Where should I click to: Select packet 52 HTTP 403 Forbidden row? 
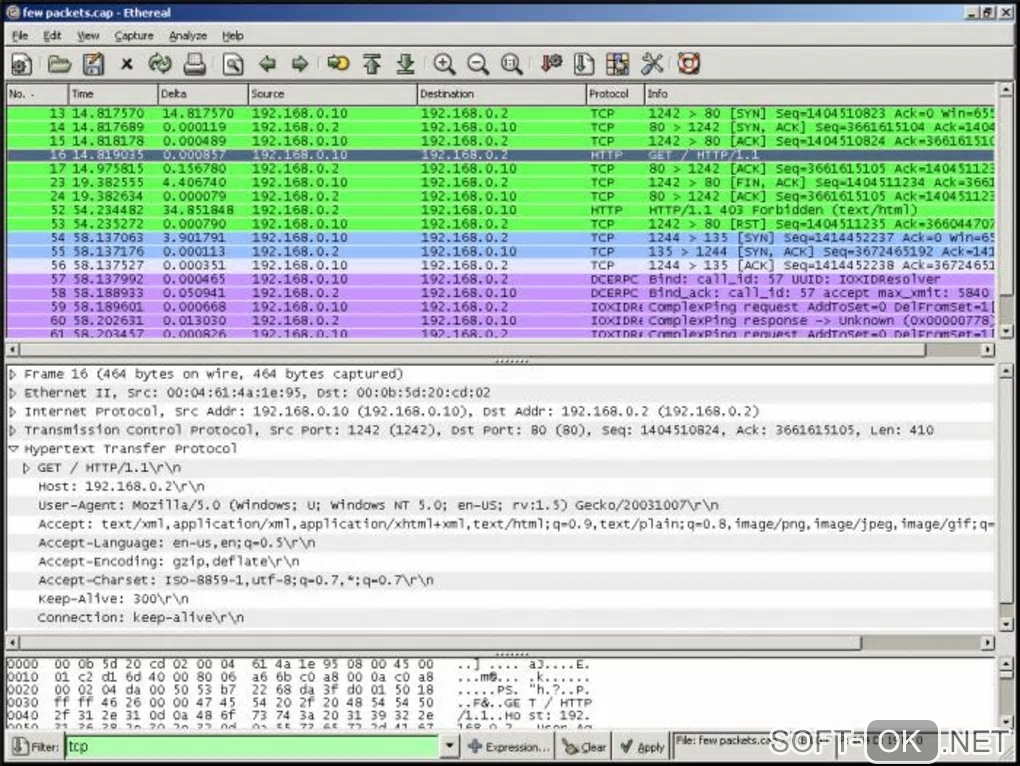tap(501, 210)
